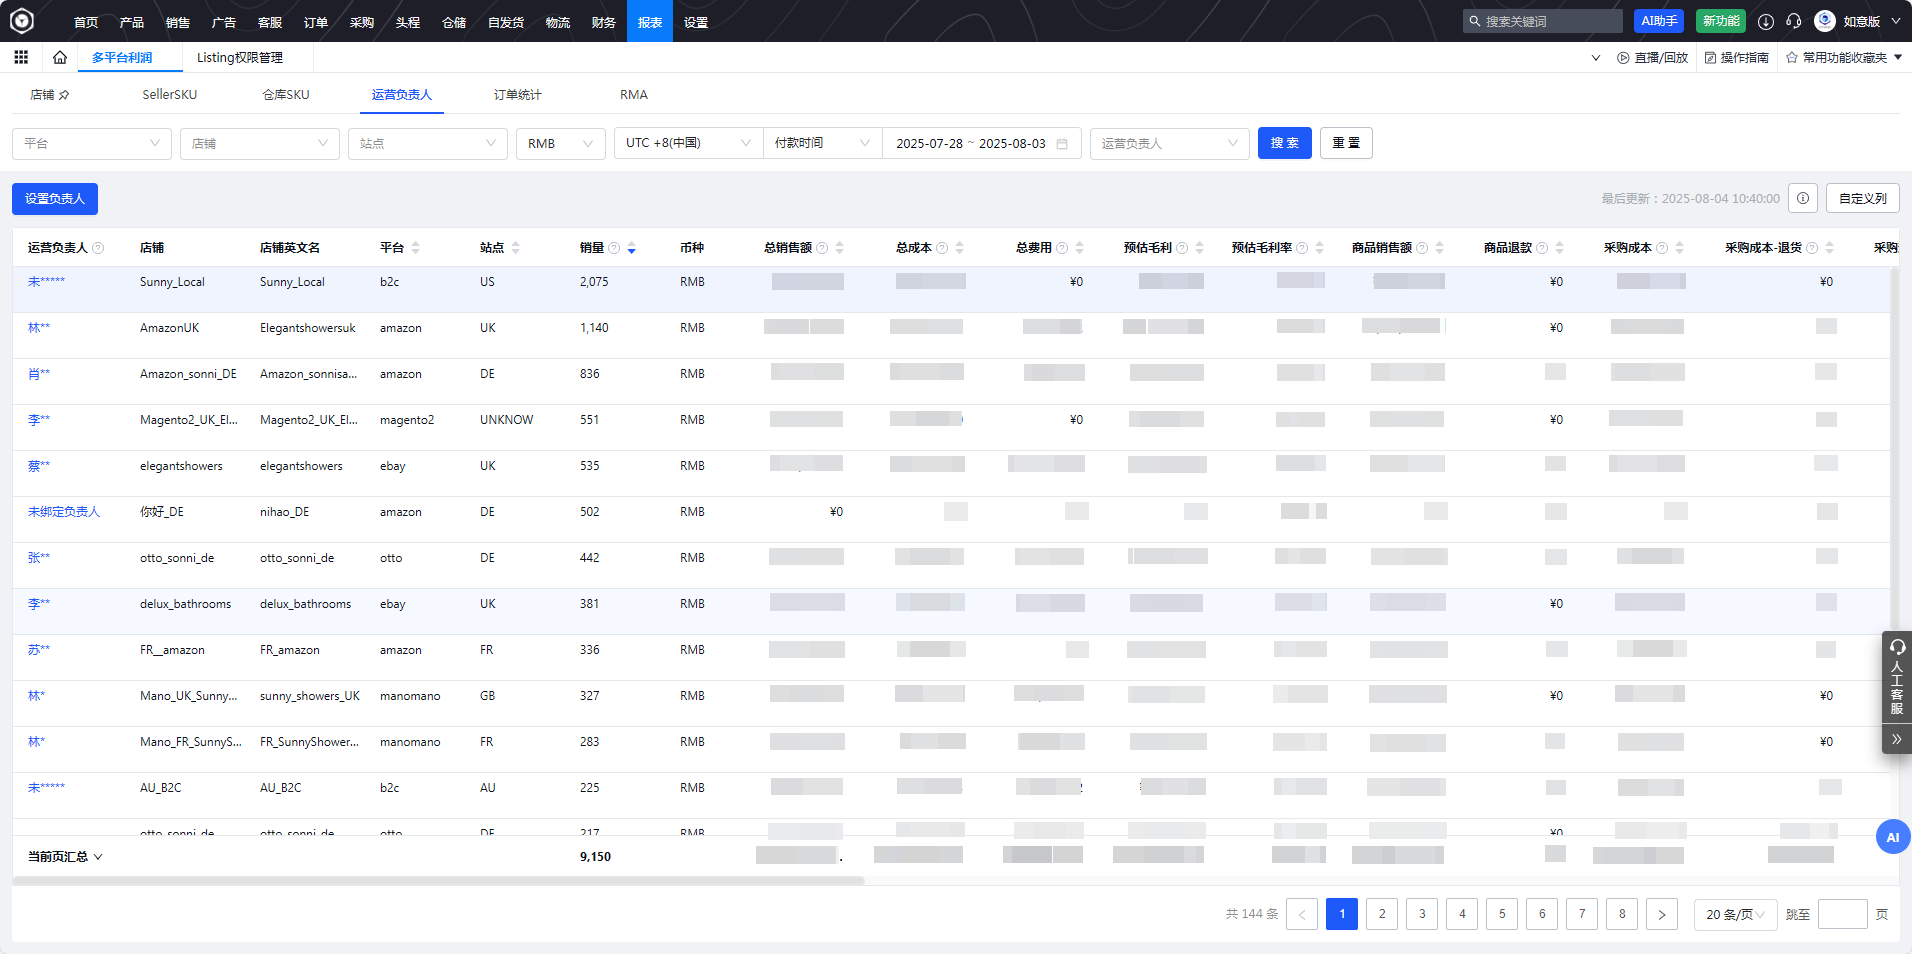1912x954 pixels.
Task: Go to next page arrow
Action: [x=1662, y=914]
